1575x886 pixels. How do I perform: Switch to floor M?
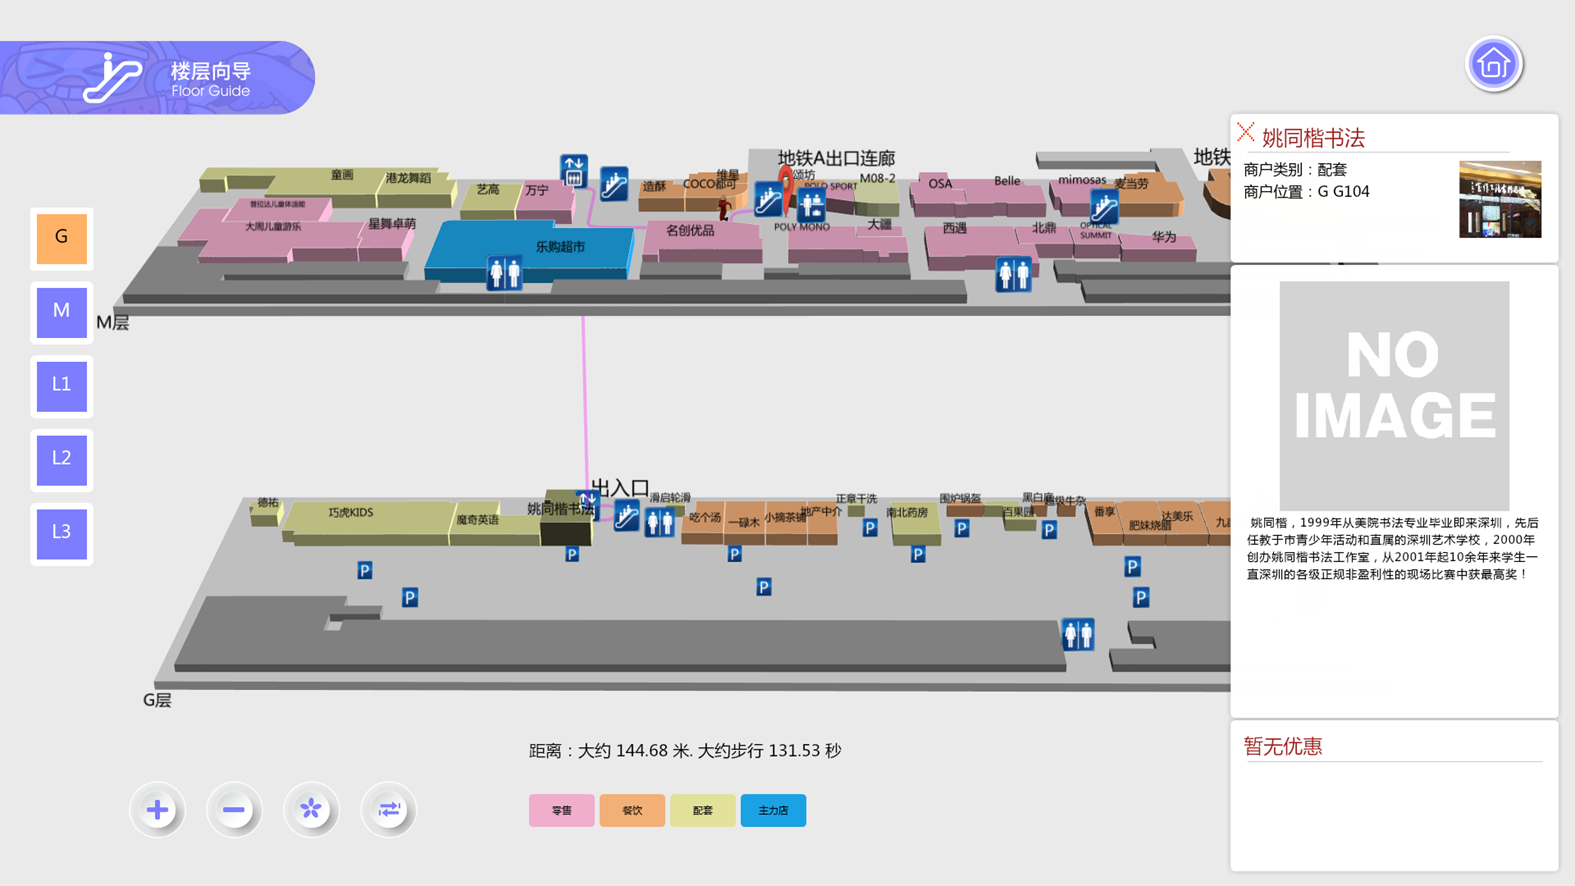[62, 312]
